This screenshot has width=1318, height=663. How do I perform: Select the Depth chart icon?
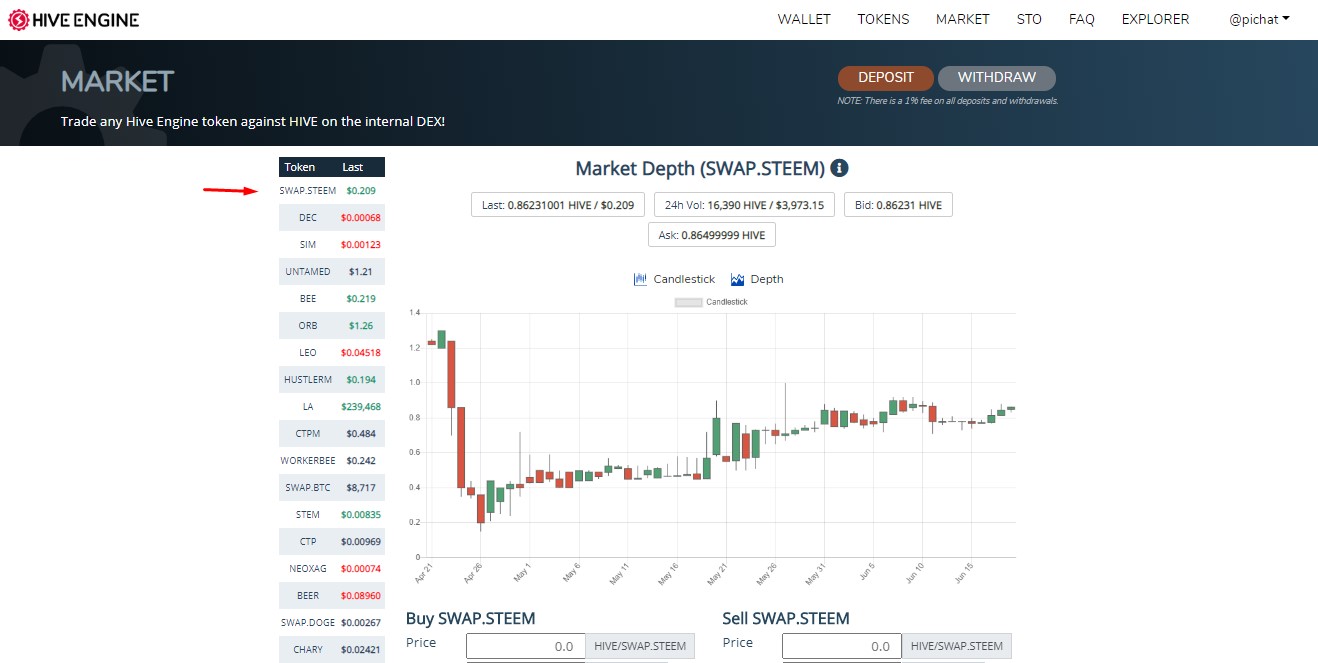738,279
